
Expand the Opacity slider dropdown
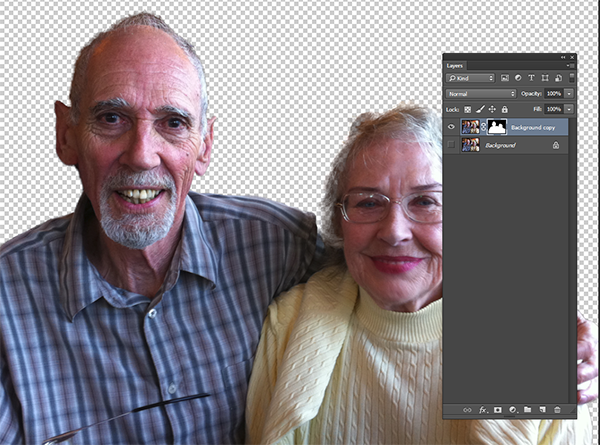pos(569,93)
